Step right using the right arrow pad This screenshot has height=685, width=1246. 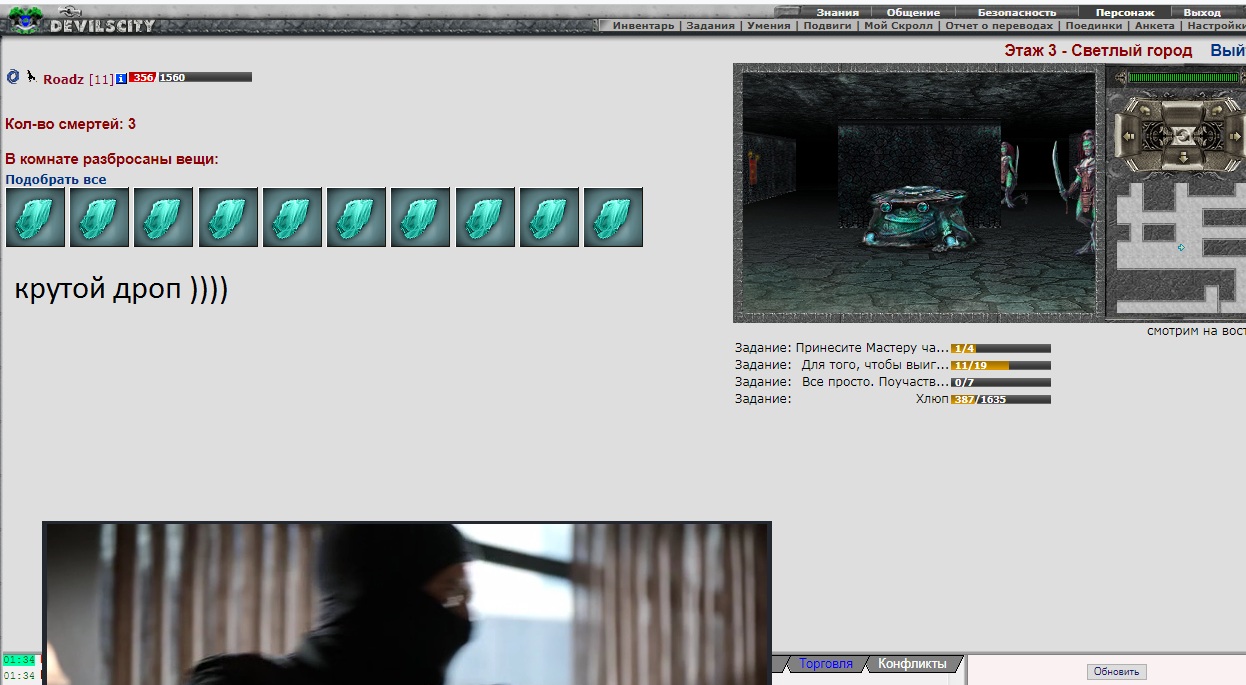pyautogui.click(x=1237, y=134)
